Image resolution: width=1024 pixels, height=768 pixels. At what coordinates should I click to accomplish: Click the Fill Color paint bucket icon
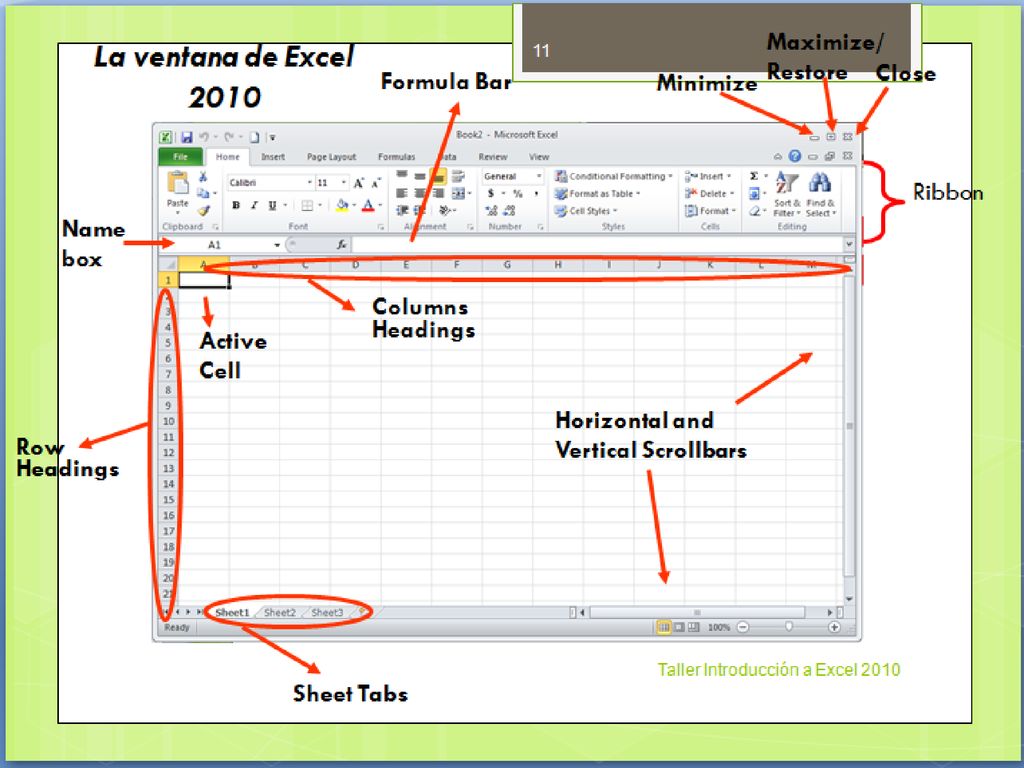(x=342, y=206)
